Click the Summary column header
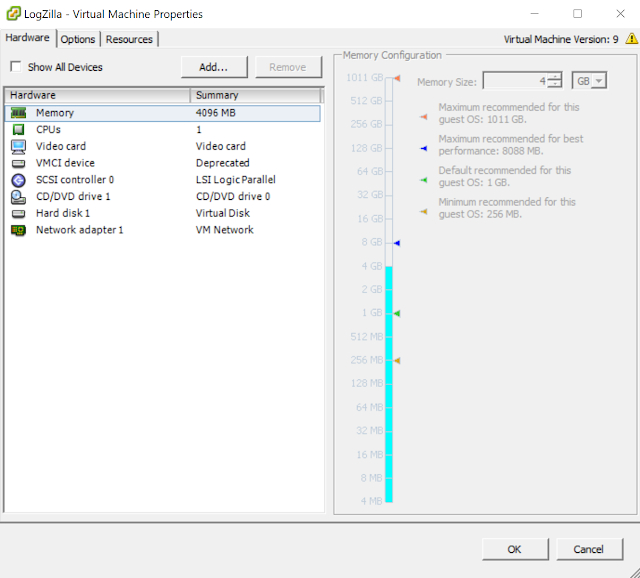640x578 pixels. 256,96
